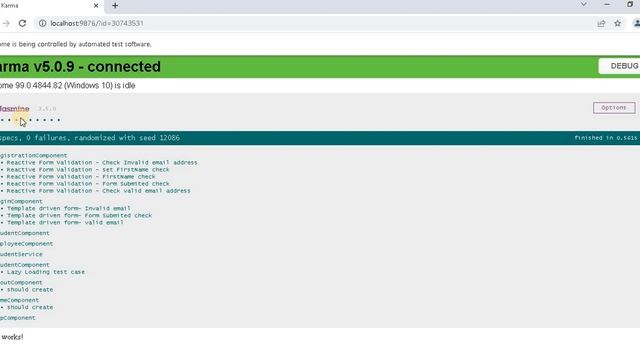Viewport: 640px width, 360px height.
Task: Go forward in browser history
Action: (x=6, y=24)
